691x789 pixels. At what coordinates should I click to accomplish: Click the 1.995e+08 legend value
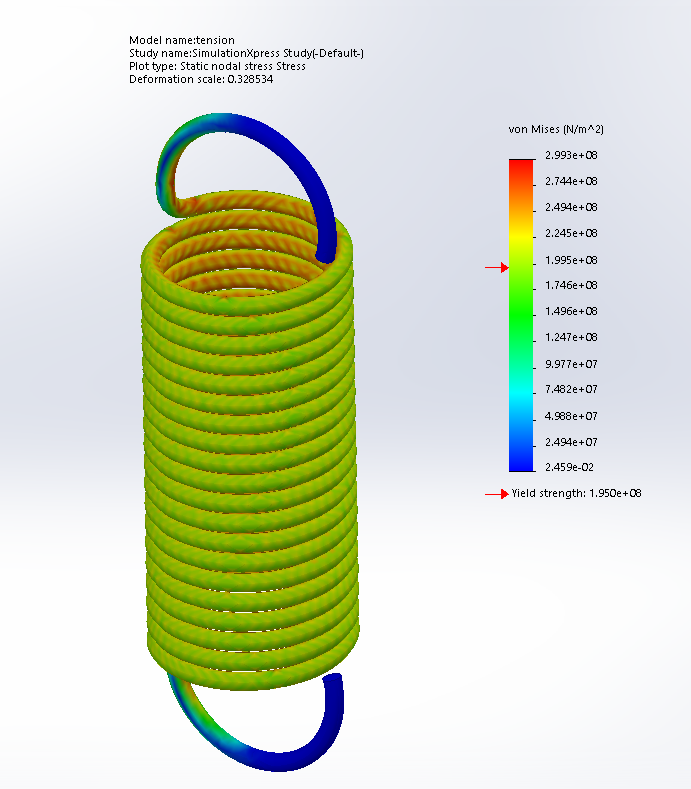tap(569, 260)
